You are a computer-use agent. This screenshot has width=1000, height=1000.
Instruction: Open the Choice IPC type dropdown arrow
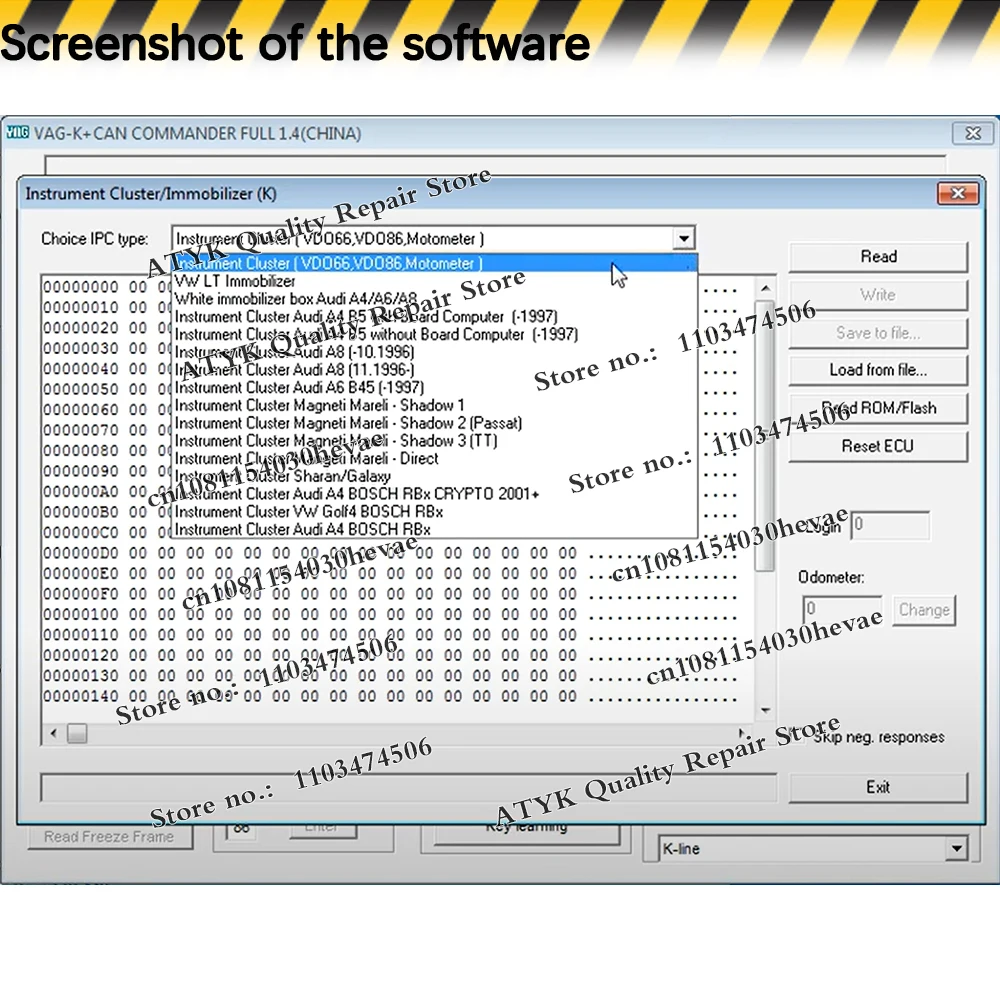[683, 239]
